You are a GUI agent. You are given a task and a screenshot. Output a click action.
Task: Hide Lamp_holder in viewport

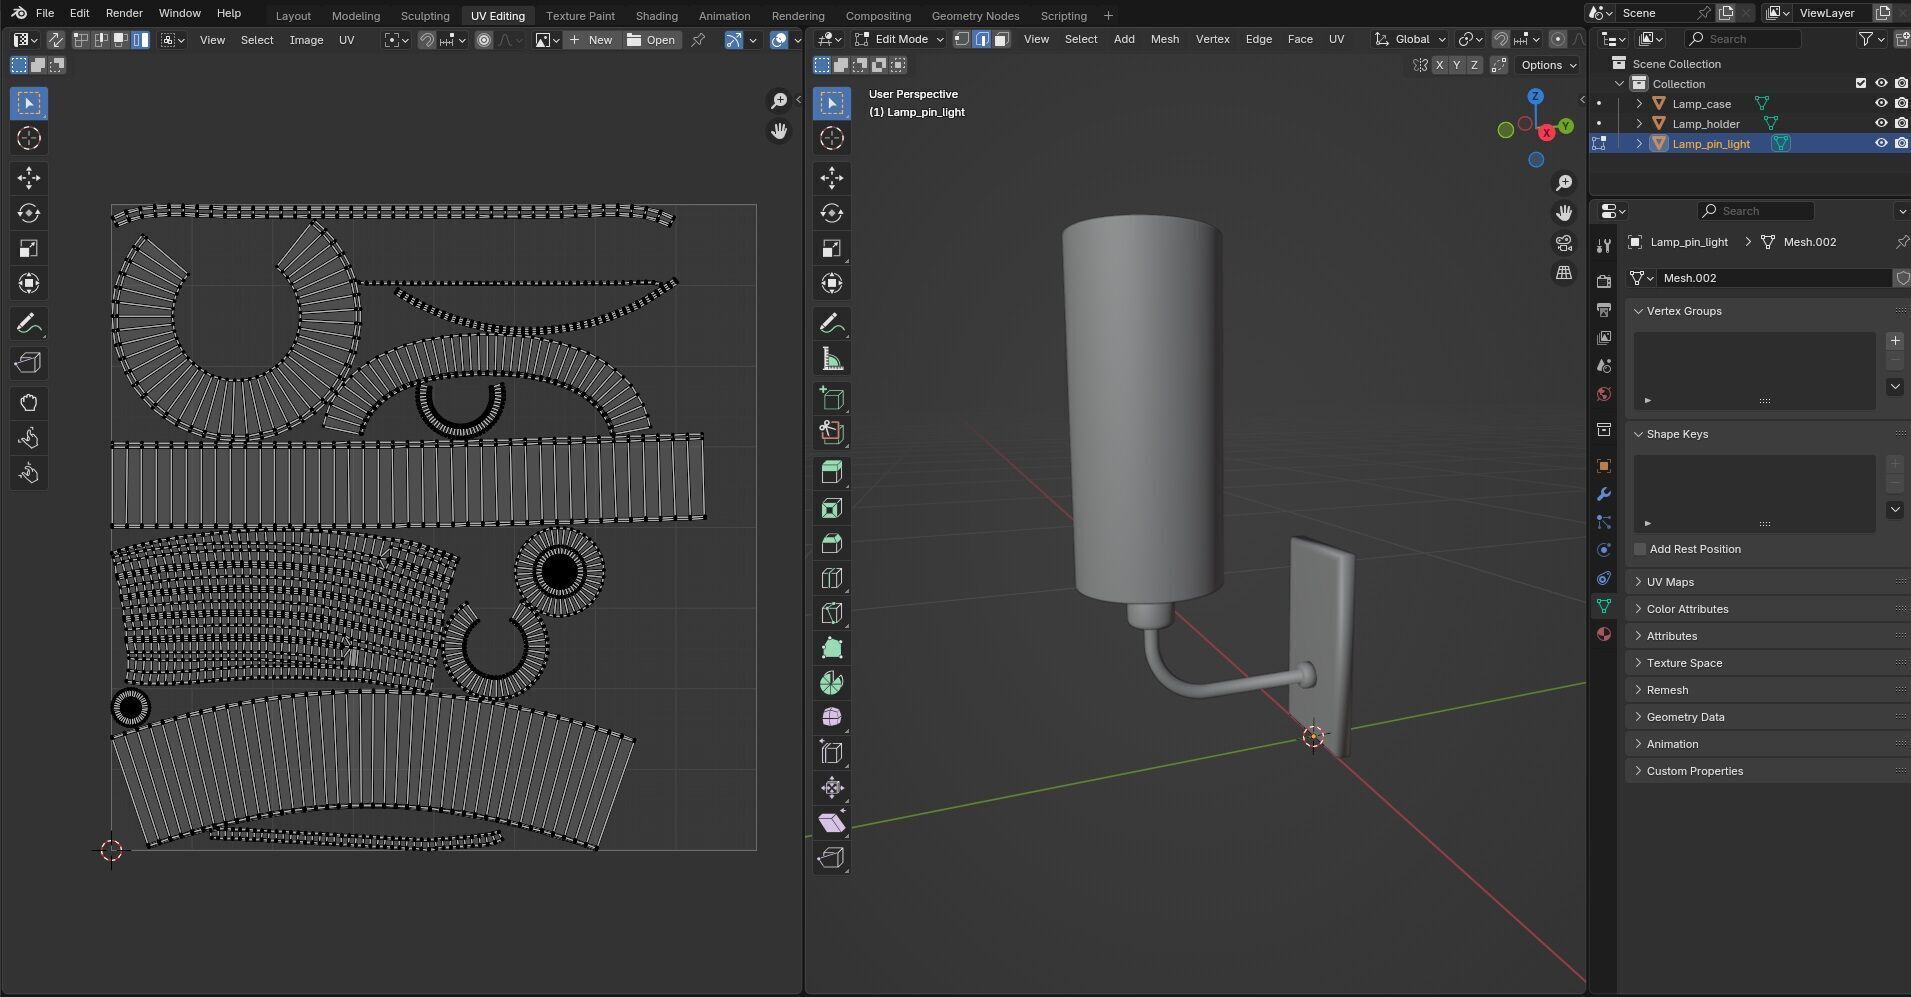(x=1881, y=124)
